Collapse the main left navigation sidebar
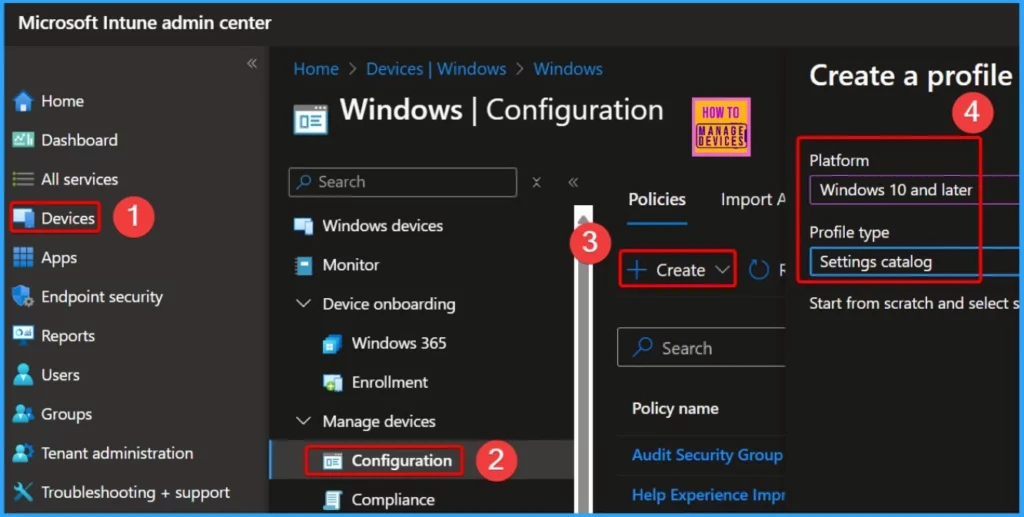 (251, 63)
